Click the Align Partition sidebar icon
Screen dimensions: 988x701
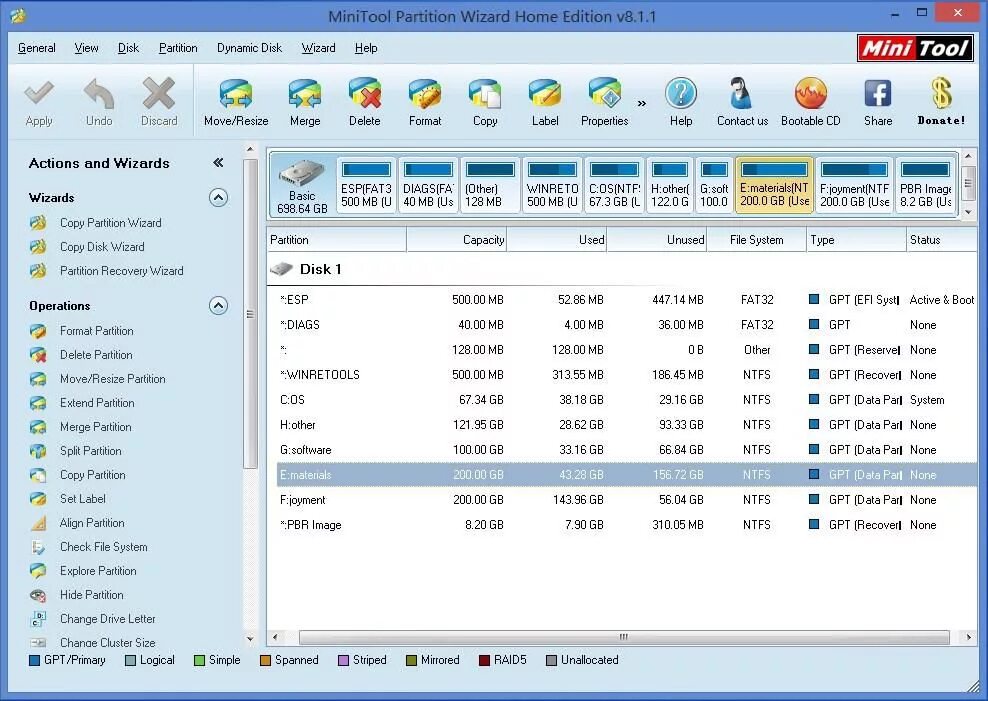[38, 523]
